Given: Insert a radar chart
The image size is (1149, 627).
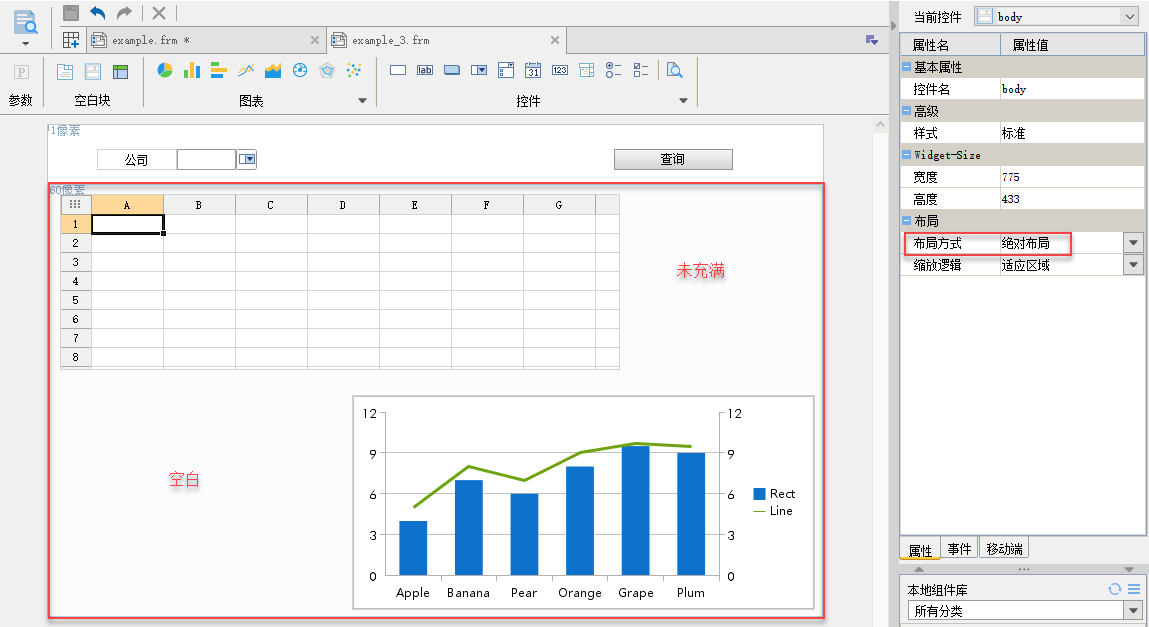Looking at the screenshot, I should click(327, 70).
